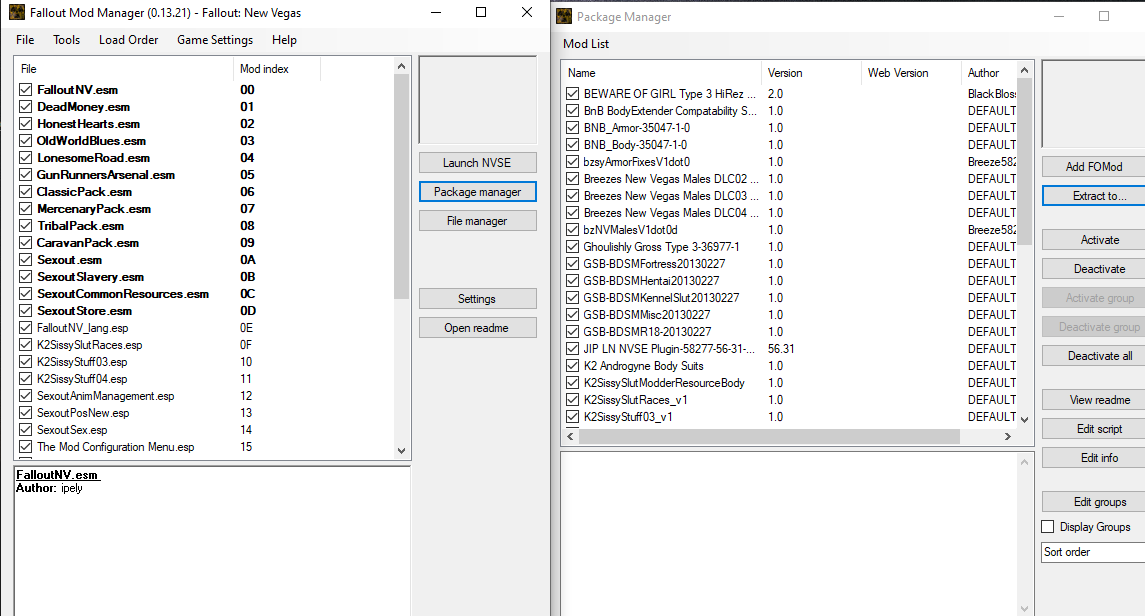Viewport: 1145px width, 616px height.
Task: Toggle the JIP LN NVSE Plugin checkbox
Action: [x=572, y=349]
